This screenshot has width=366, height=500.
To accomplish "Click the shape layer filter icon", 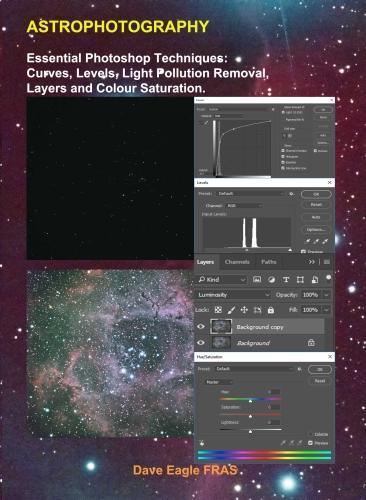I will coord(300,280).
